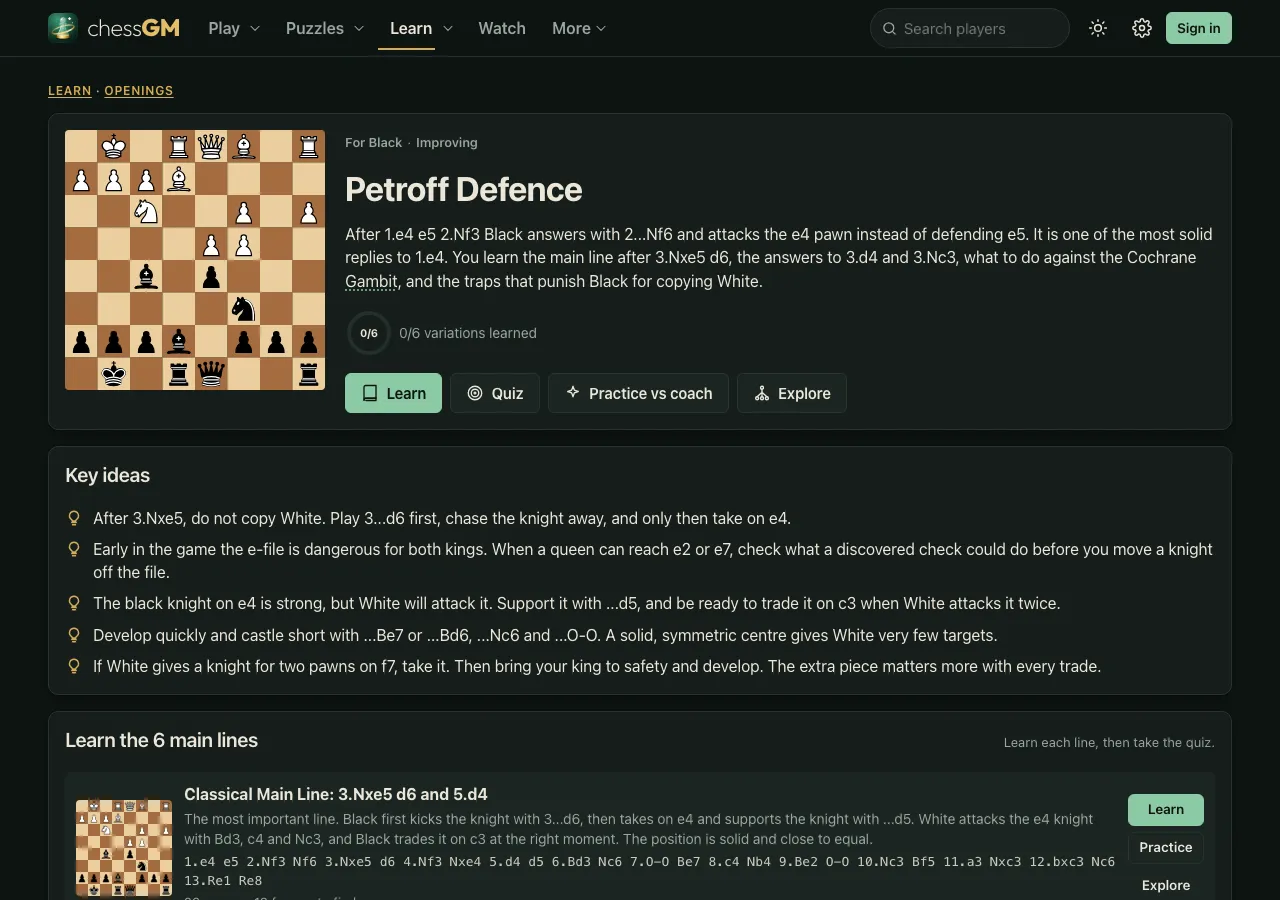The width and height of the screenshot is (1280, 900).
Task: Click lightbulb beside 'If White gives a knight' idea
Action: [73, 666]
